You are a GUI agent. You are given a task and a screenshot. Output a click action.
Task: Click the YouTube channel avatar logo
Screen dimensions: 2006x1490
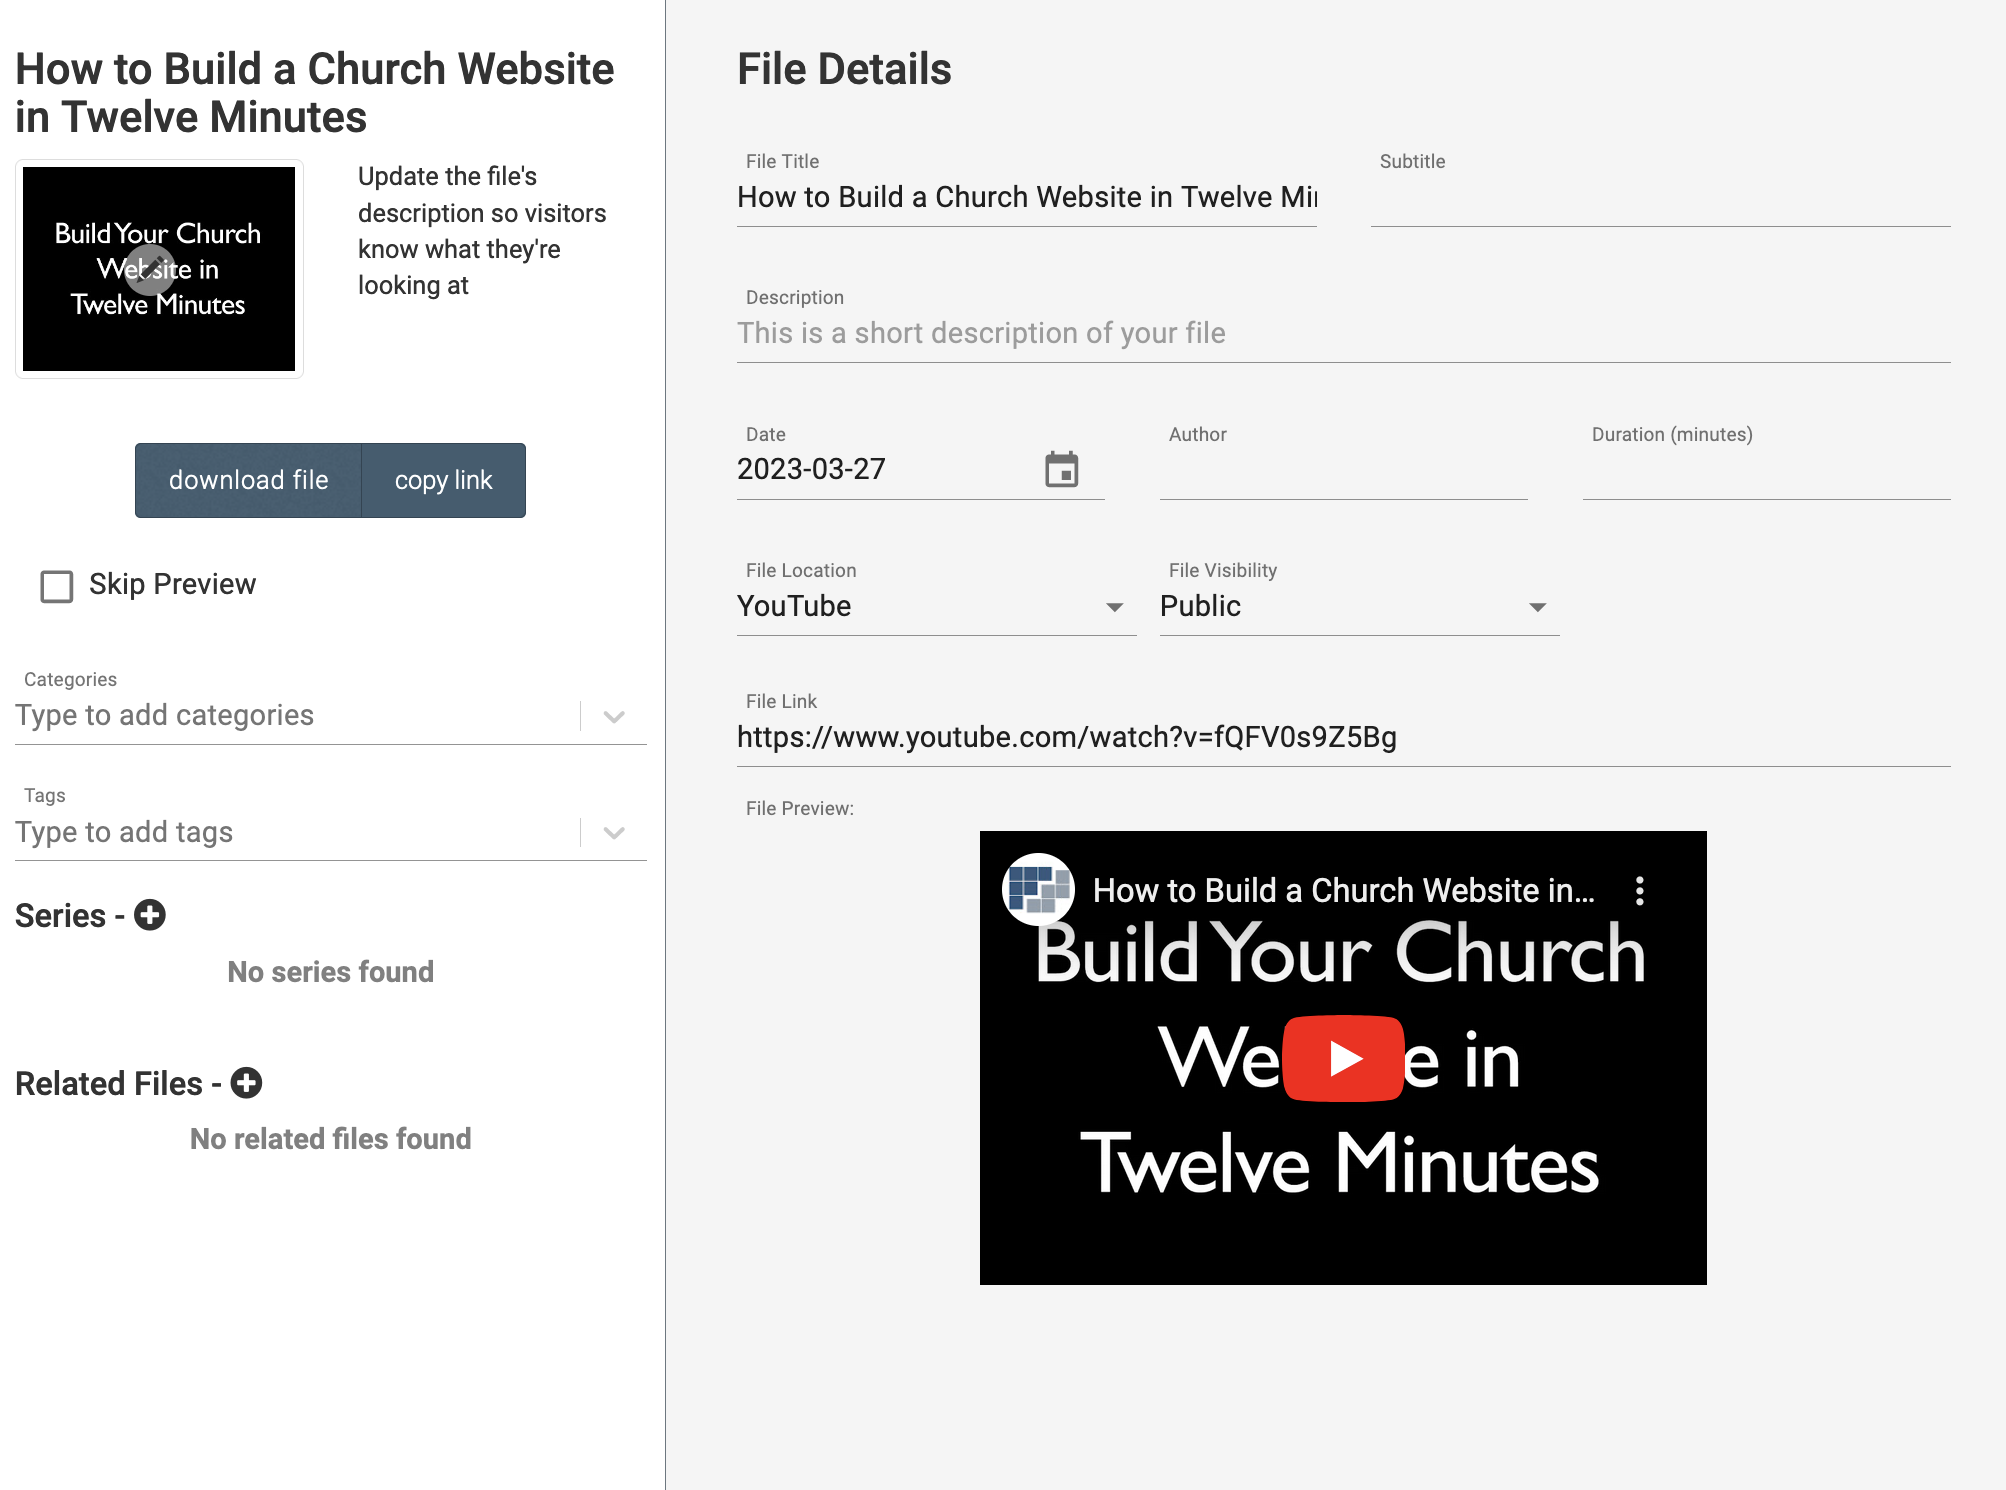coord(1038,889)
